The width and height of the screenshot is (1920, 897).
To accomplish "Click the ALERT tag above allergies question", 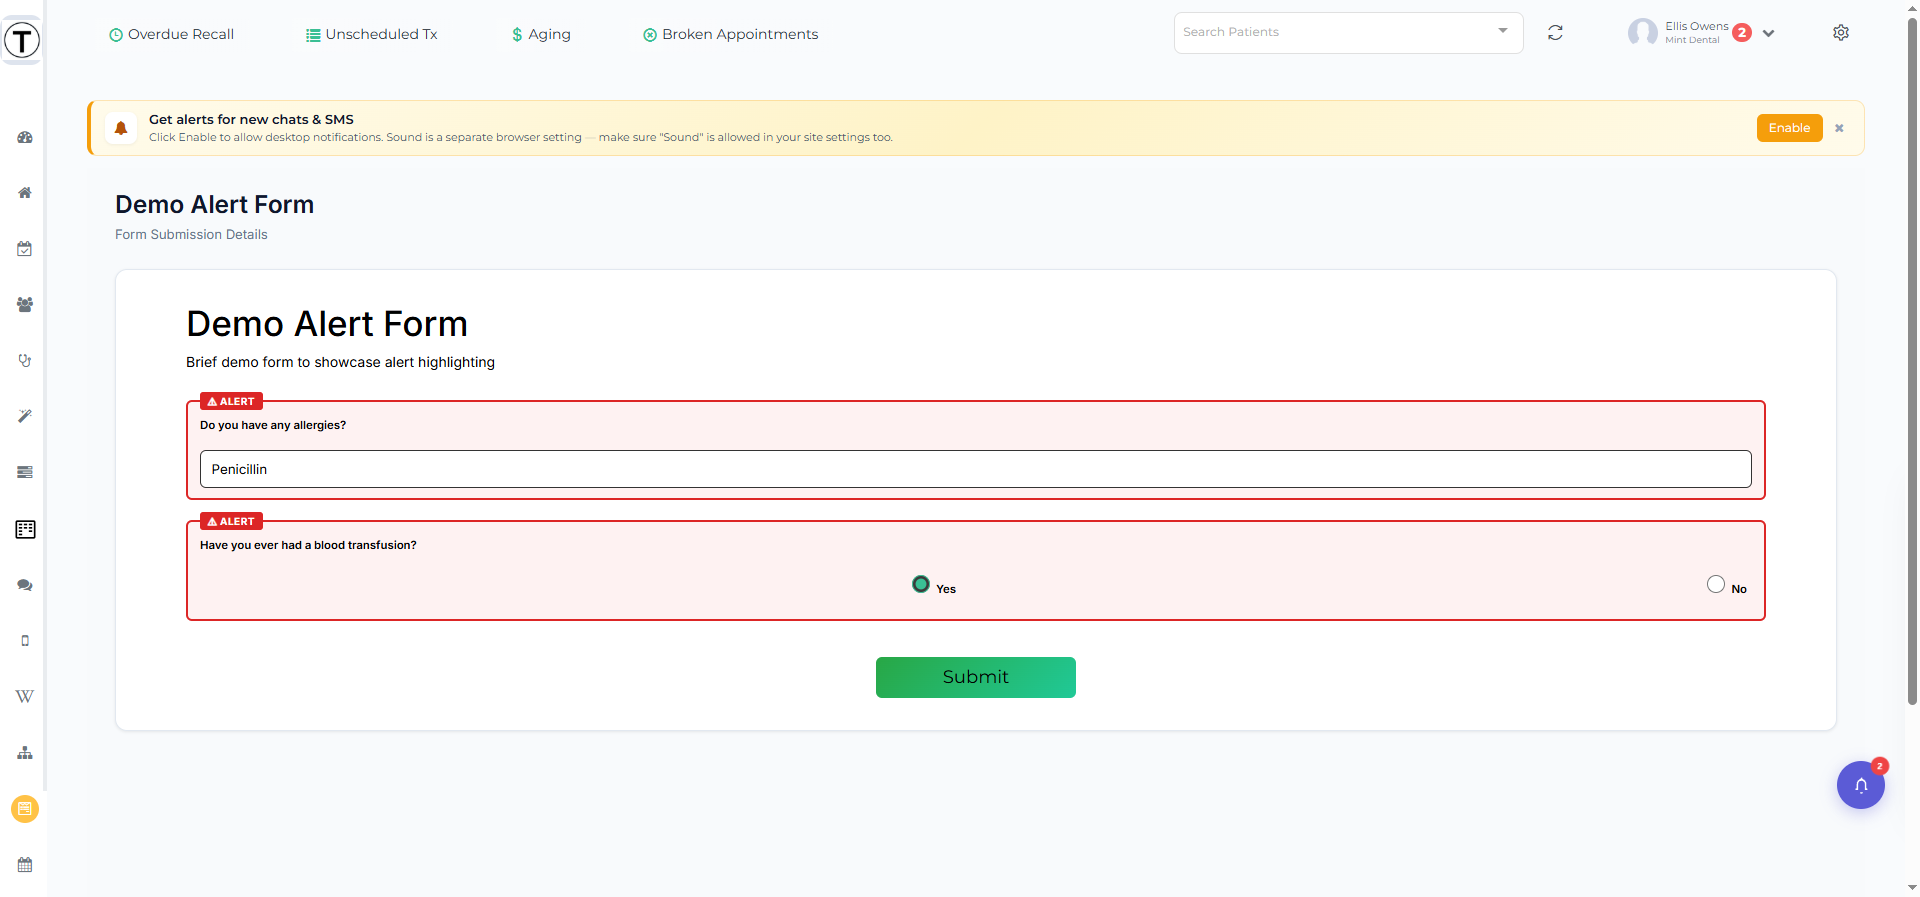I will point(231,401).
